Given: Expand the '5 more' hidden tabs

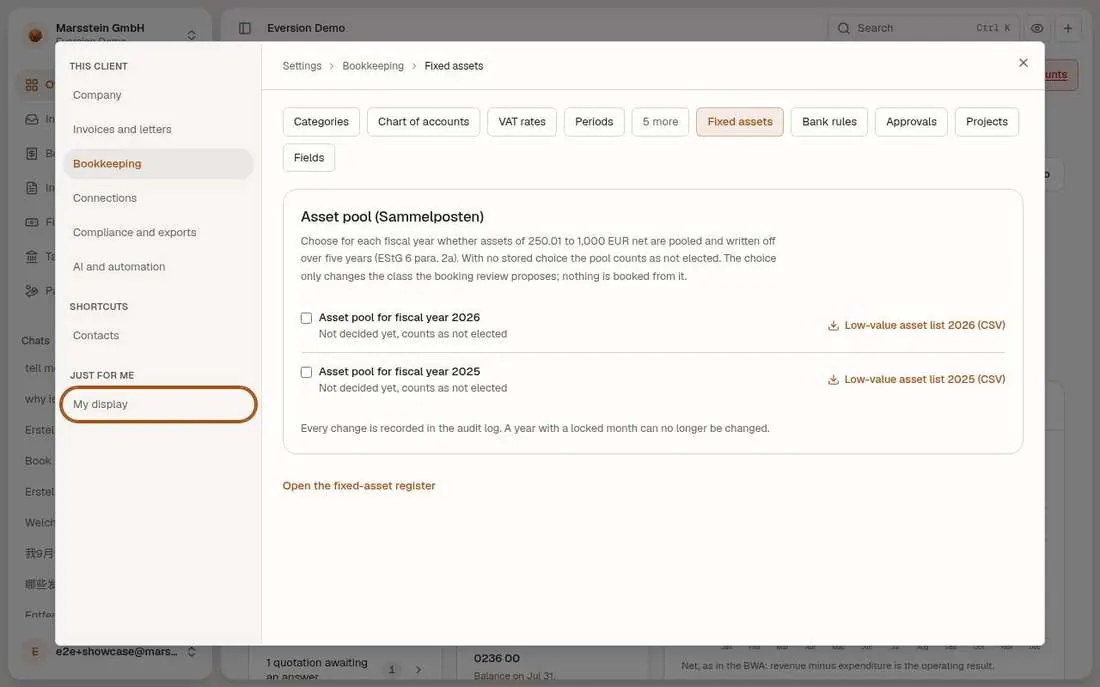Looking at the screenshot, I should coord(660,121).
